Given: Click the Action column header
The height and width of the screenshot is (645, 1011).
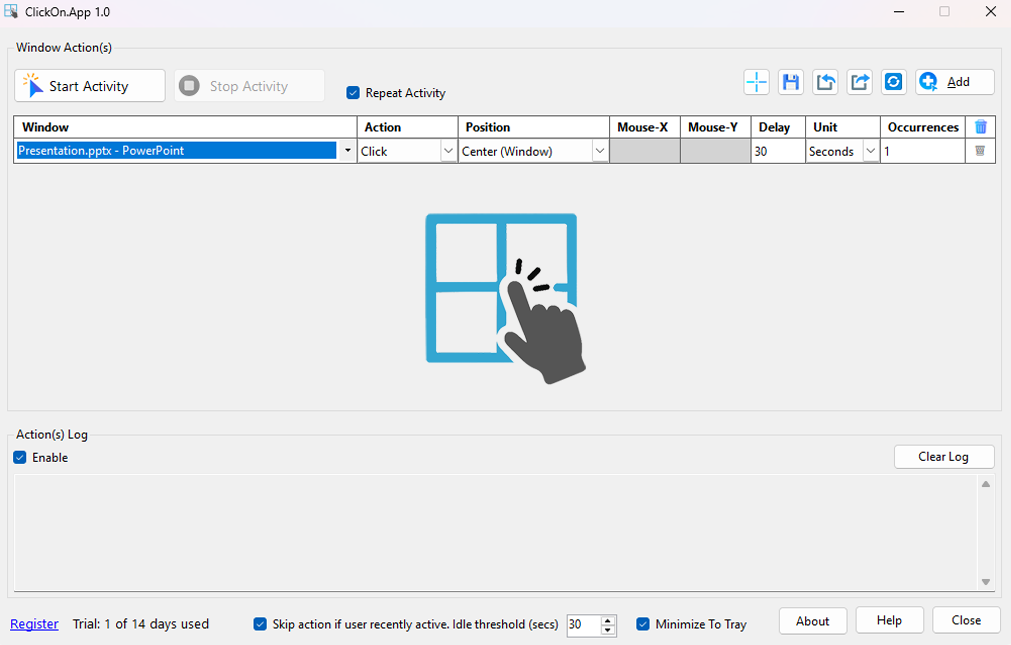Looking at the screenshot, I should pos(407,127).
